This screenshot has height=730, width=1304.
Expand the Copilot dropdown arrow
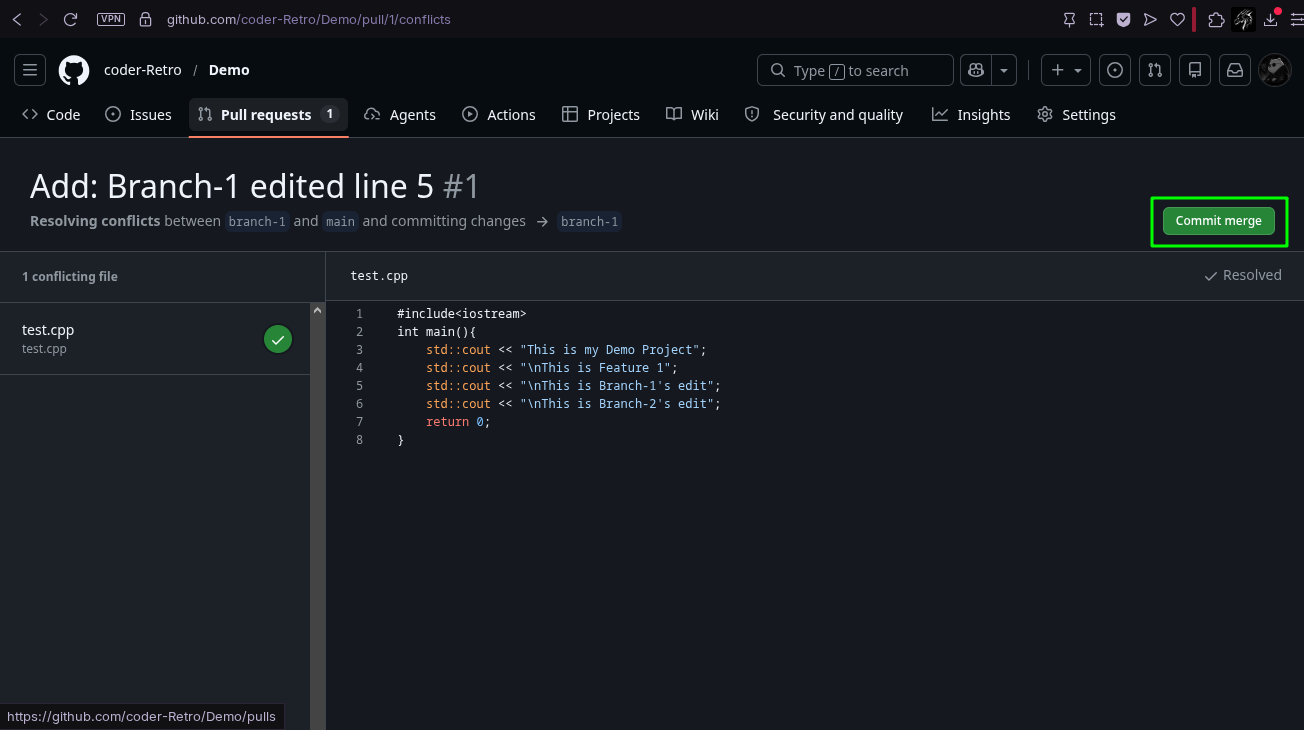coord(1005,70)
